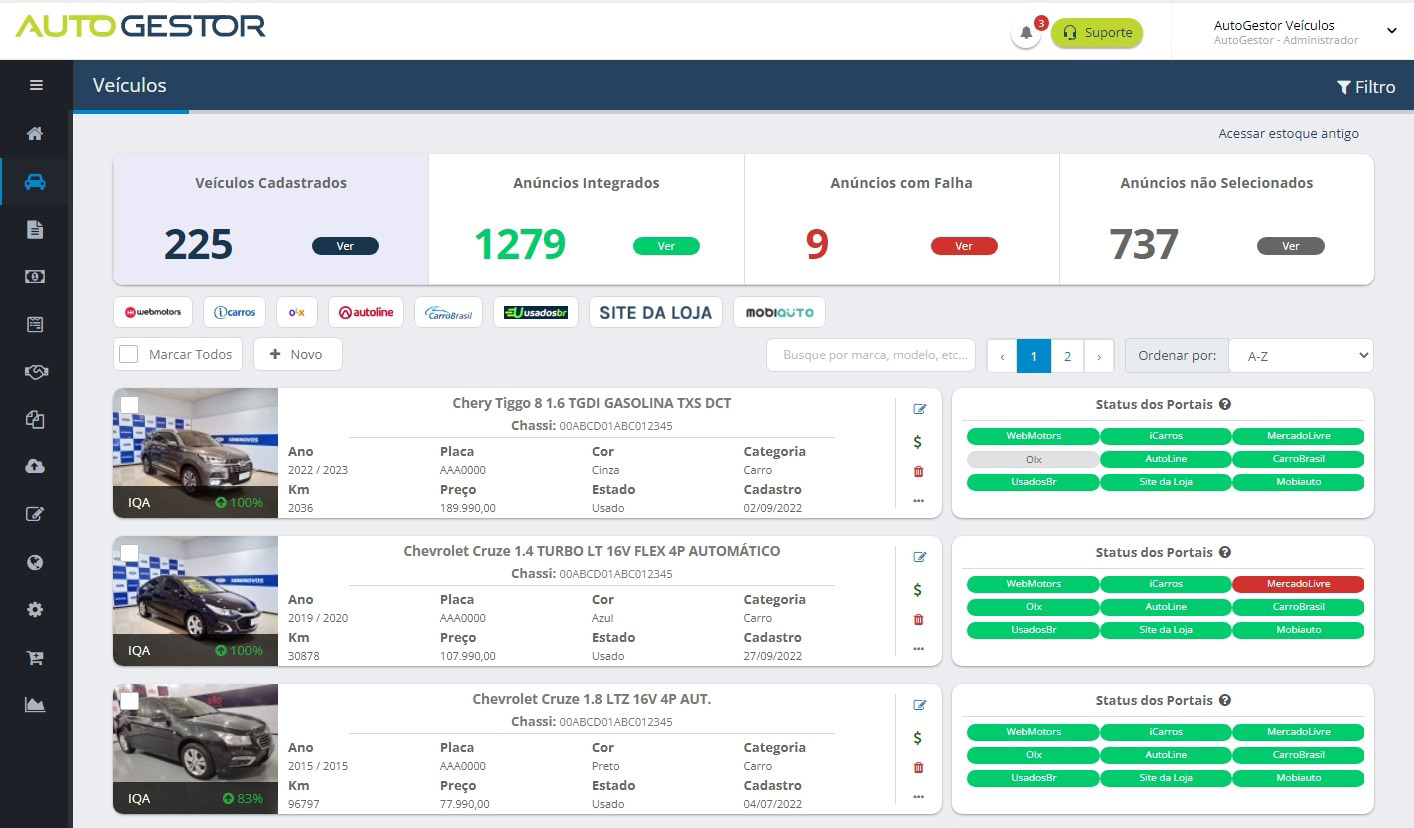The width and height of the screenshot is (1414, 828).
Task: Open the Filtro funnel filter
Action: click(1366, 87)
